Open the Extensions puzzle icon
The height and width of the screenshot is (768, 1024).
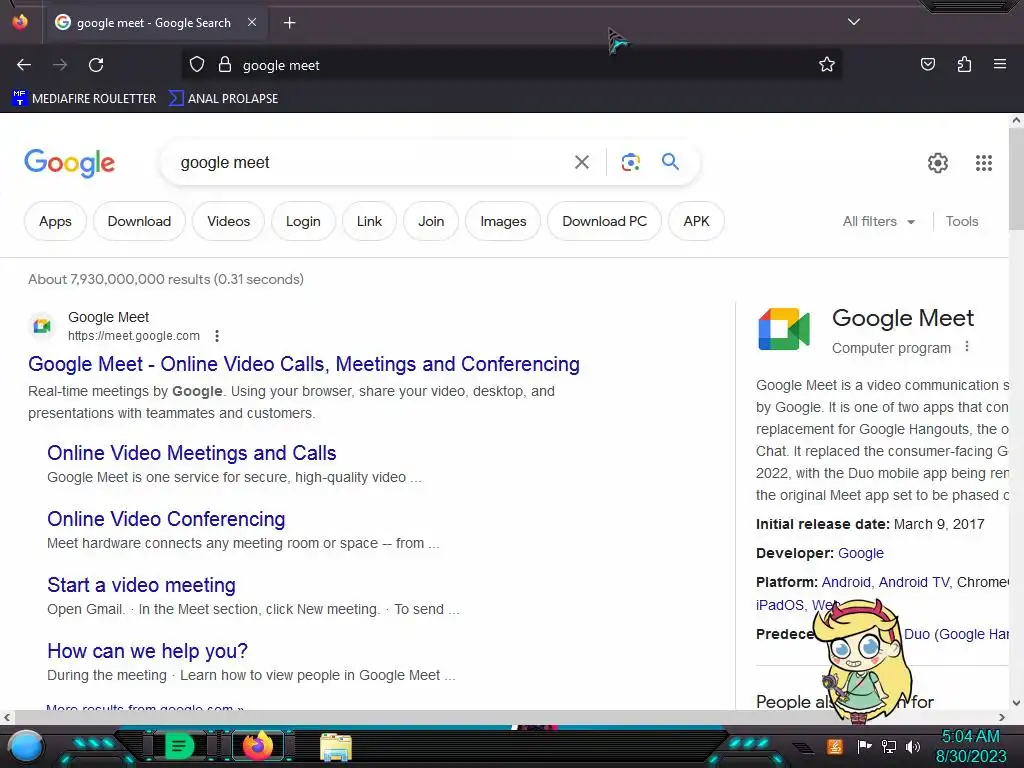click(964, 64)
